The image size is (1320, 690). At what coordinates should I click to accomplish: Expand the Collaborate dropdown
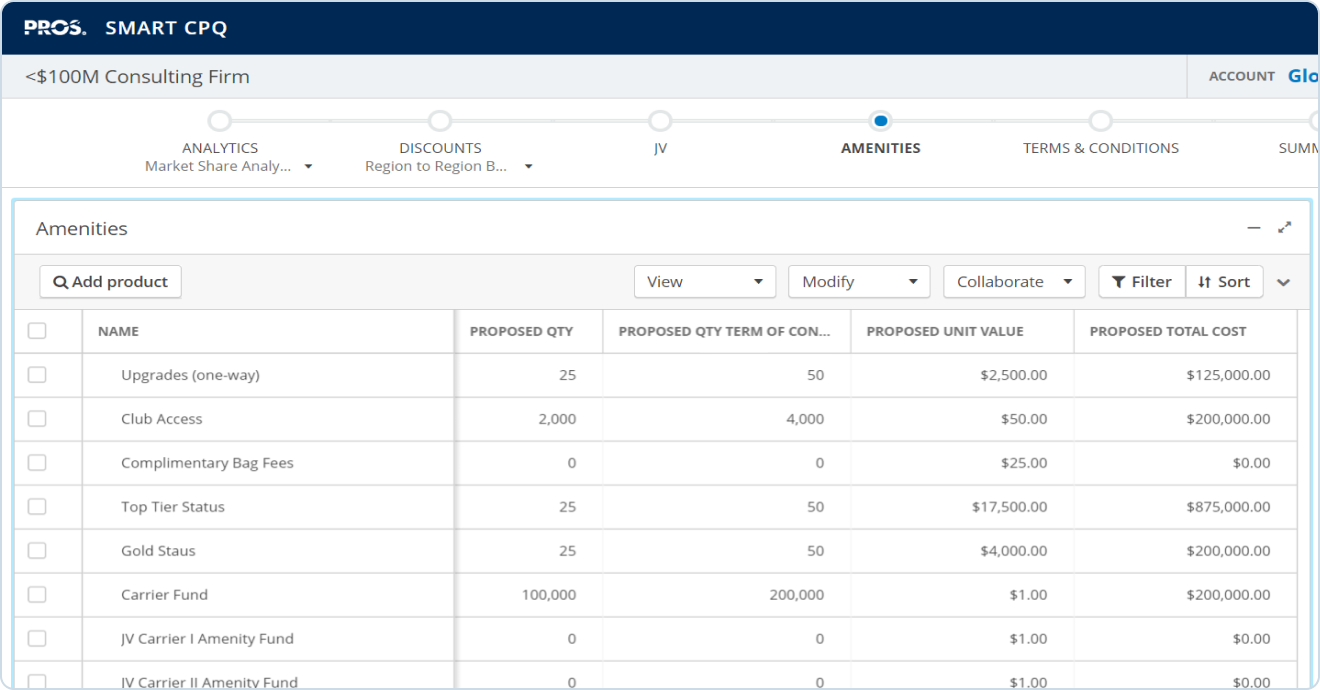tap(1013, 282)
